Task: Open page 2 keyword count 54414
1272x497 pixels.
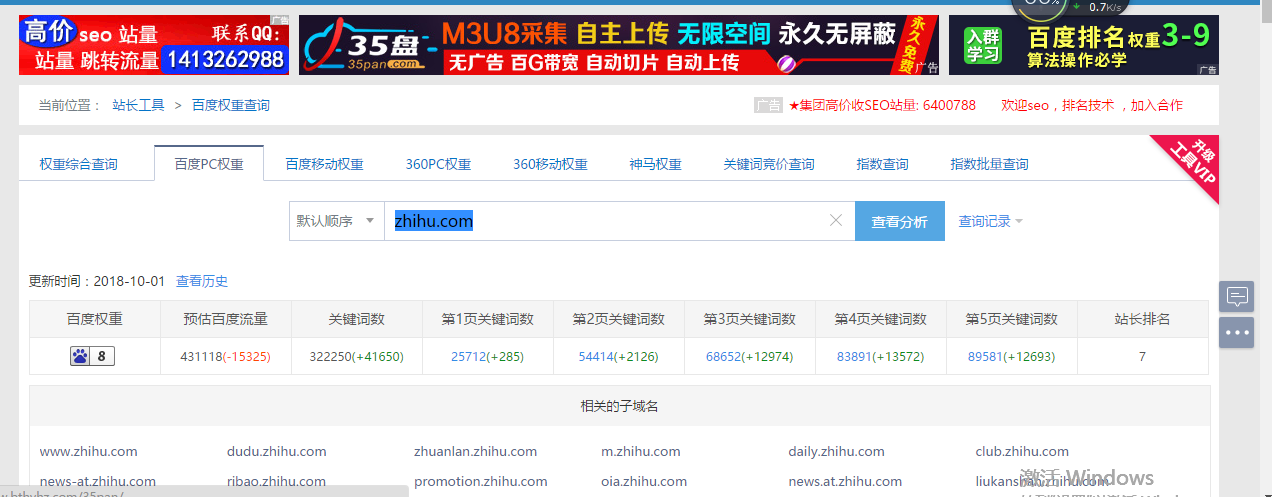Action: pyautogui.click(x=597, y=356)
